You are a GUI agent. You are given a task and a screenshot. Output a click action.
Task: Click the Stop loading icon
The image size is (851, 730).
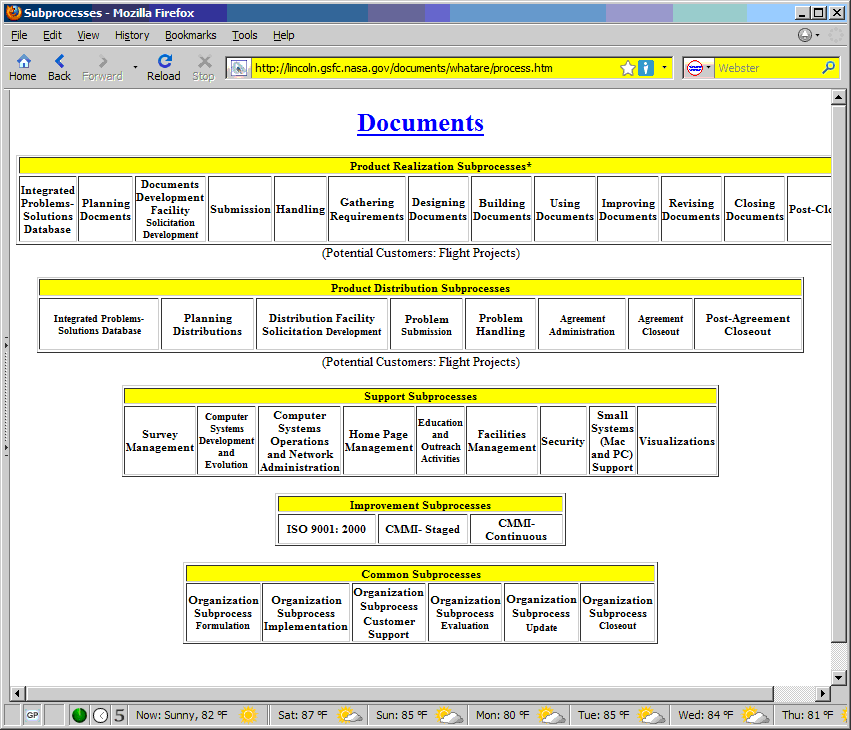[x=204, y=68]
